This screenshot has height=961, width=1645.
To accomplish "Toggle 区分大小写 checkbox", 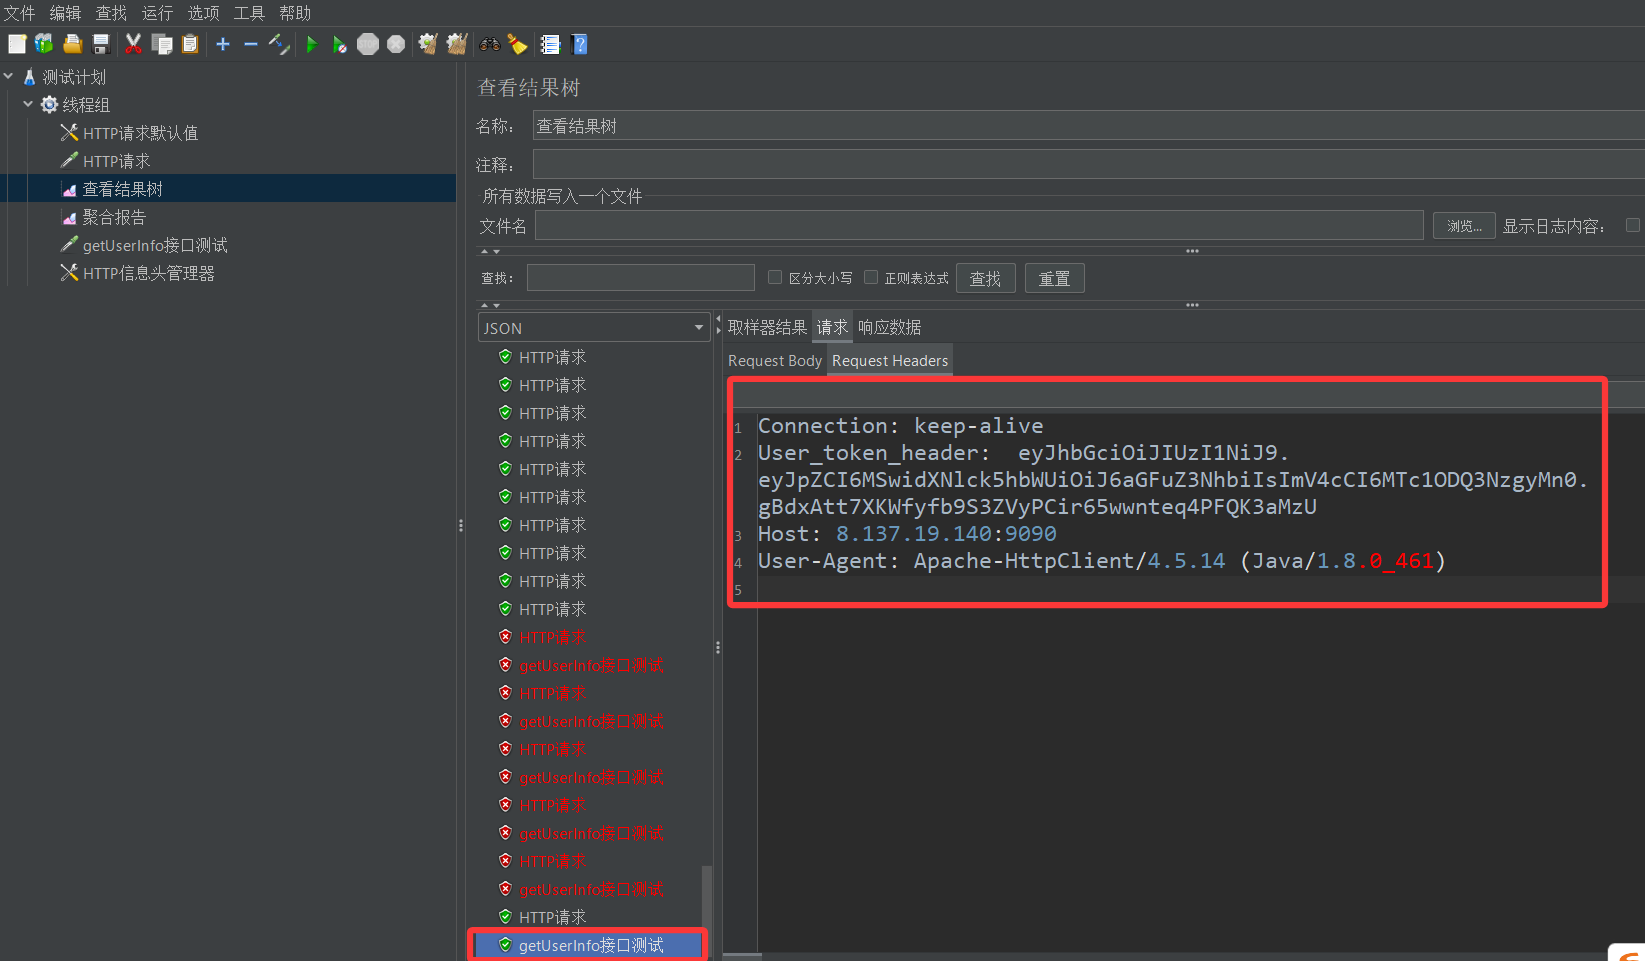I will point(775,277).
